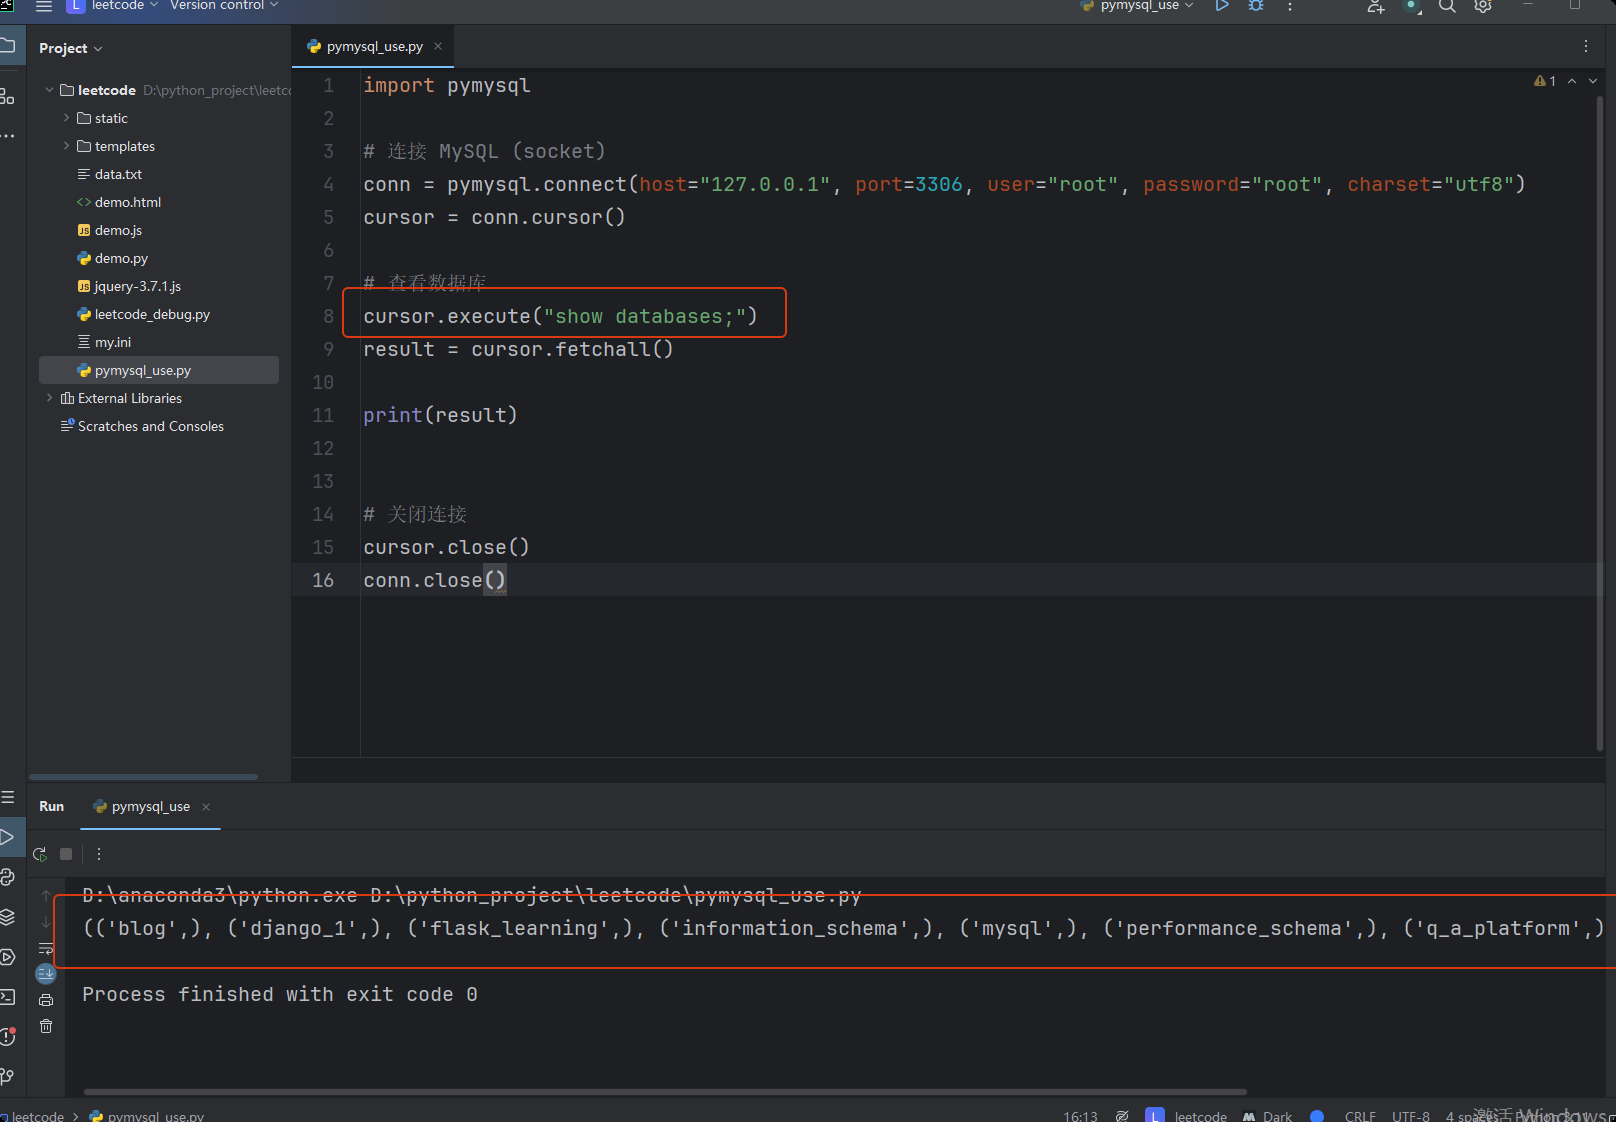Select my.ini in project tree
Screen dimensions: 1616x1122
tap(113, 342)
